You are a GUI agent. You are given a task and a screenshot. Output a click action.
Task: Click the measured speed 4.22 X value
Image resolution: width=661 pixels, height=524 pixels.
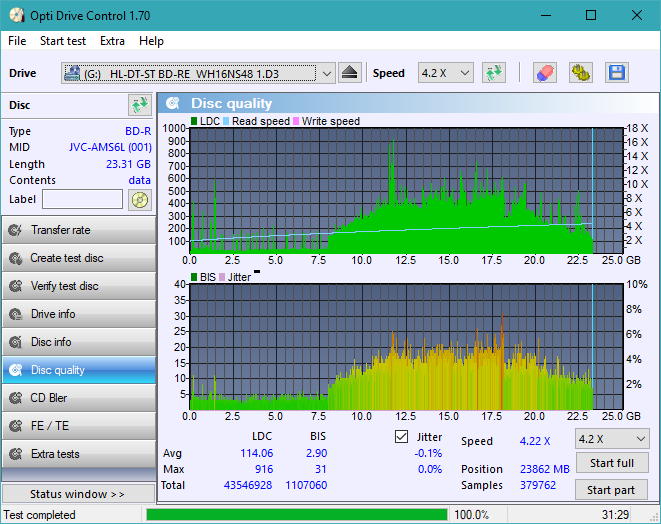(x=535, y=441)
